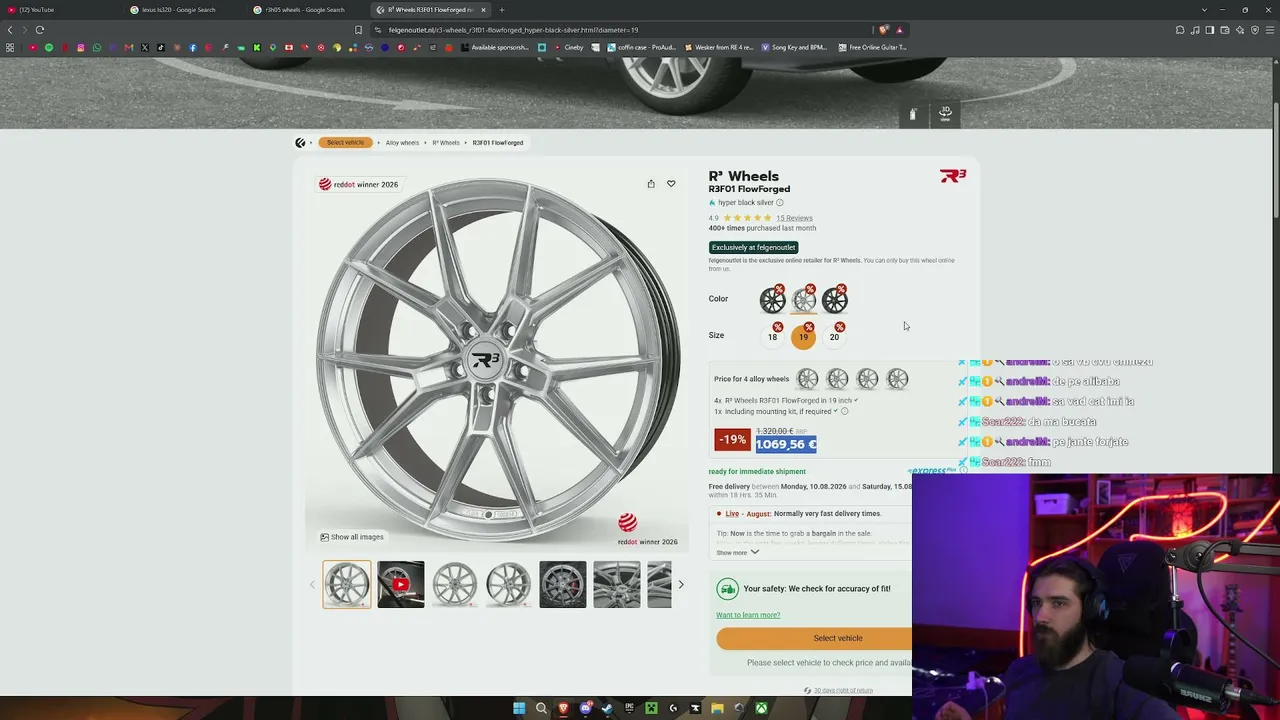Click the highlighted price 1.069,56 €
Image resolution: width=1280 pixels, height=720 pixels.
click(786, 444)
